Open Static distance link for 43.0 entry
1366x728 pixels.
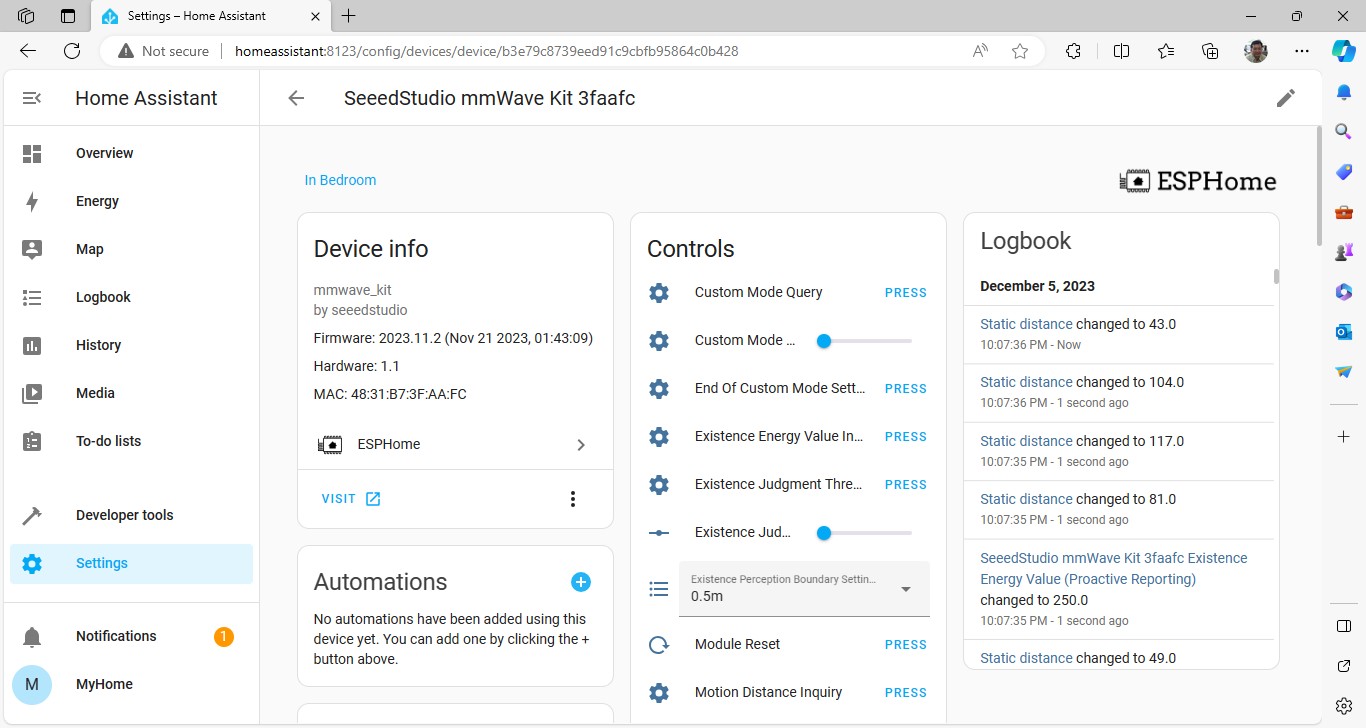click(x=1026, y=324)
